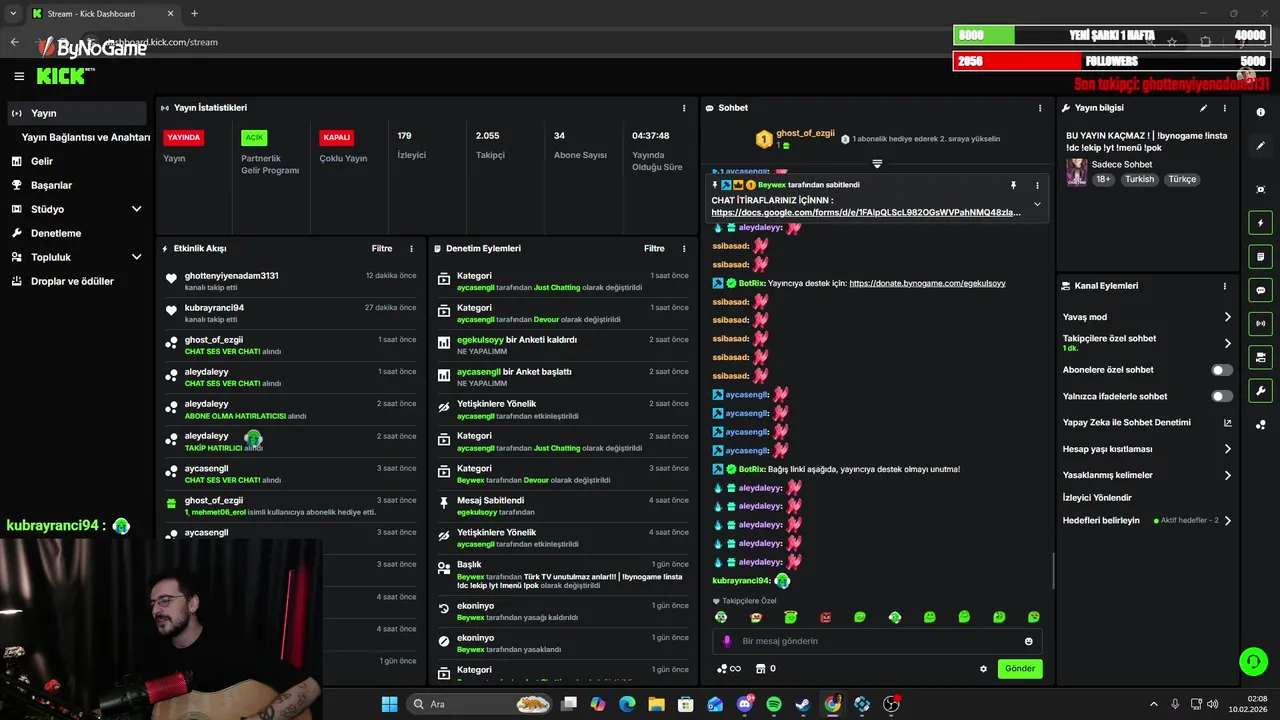Click the Bir mesaj gönderin input field
Image resolution: width=1280 pixels, height=720 pixels.
pyautogui.click(x=878, y=641)
